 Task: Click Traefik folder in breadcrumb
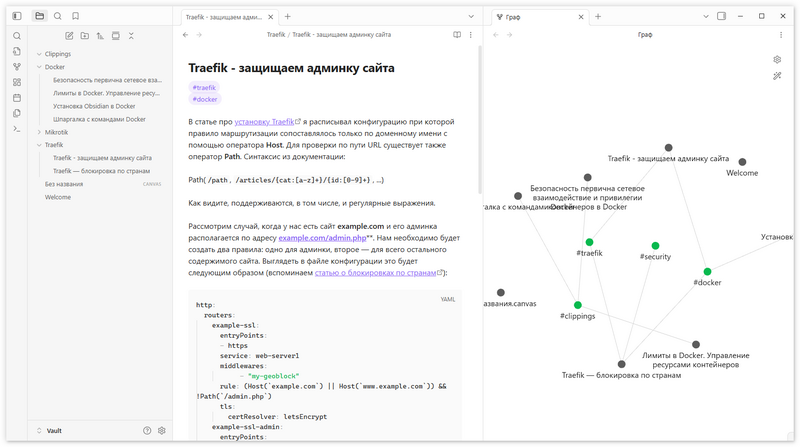pyautogui.click(x=276, y=35)
